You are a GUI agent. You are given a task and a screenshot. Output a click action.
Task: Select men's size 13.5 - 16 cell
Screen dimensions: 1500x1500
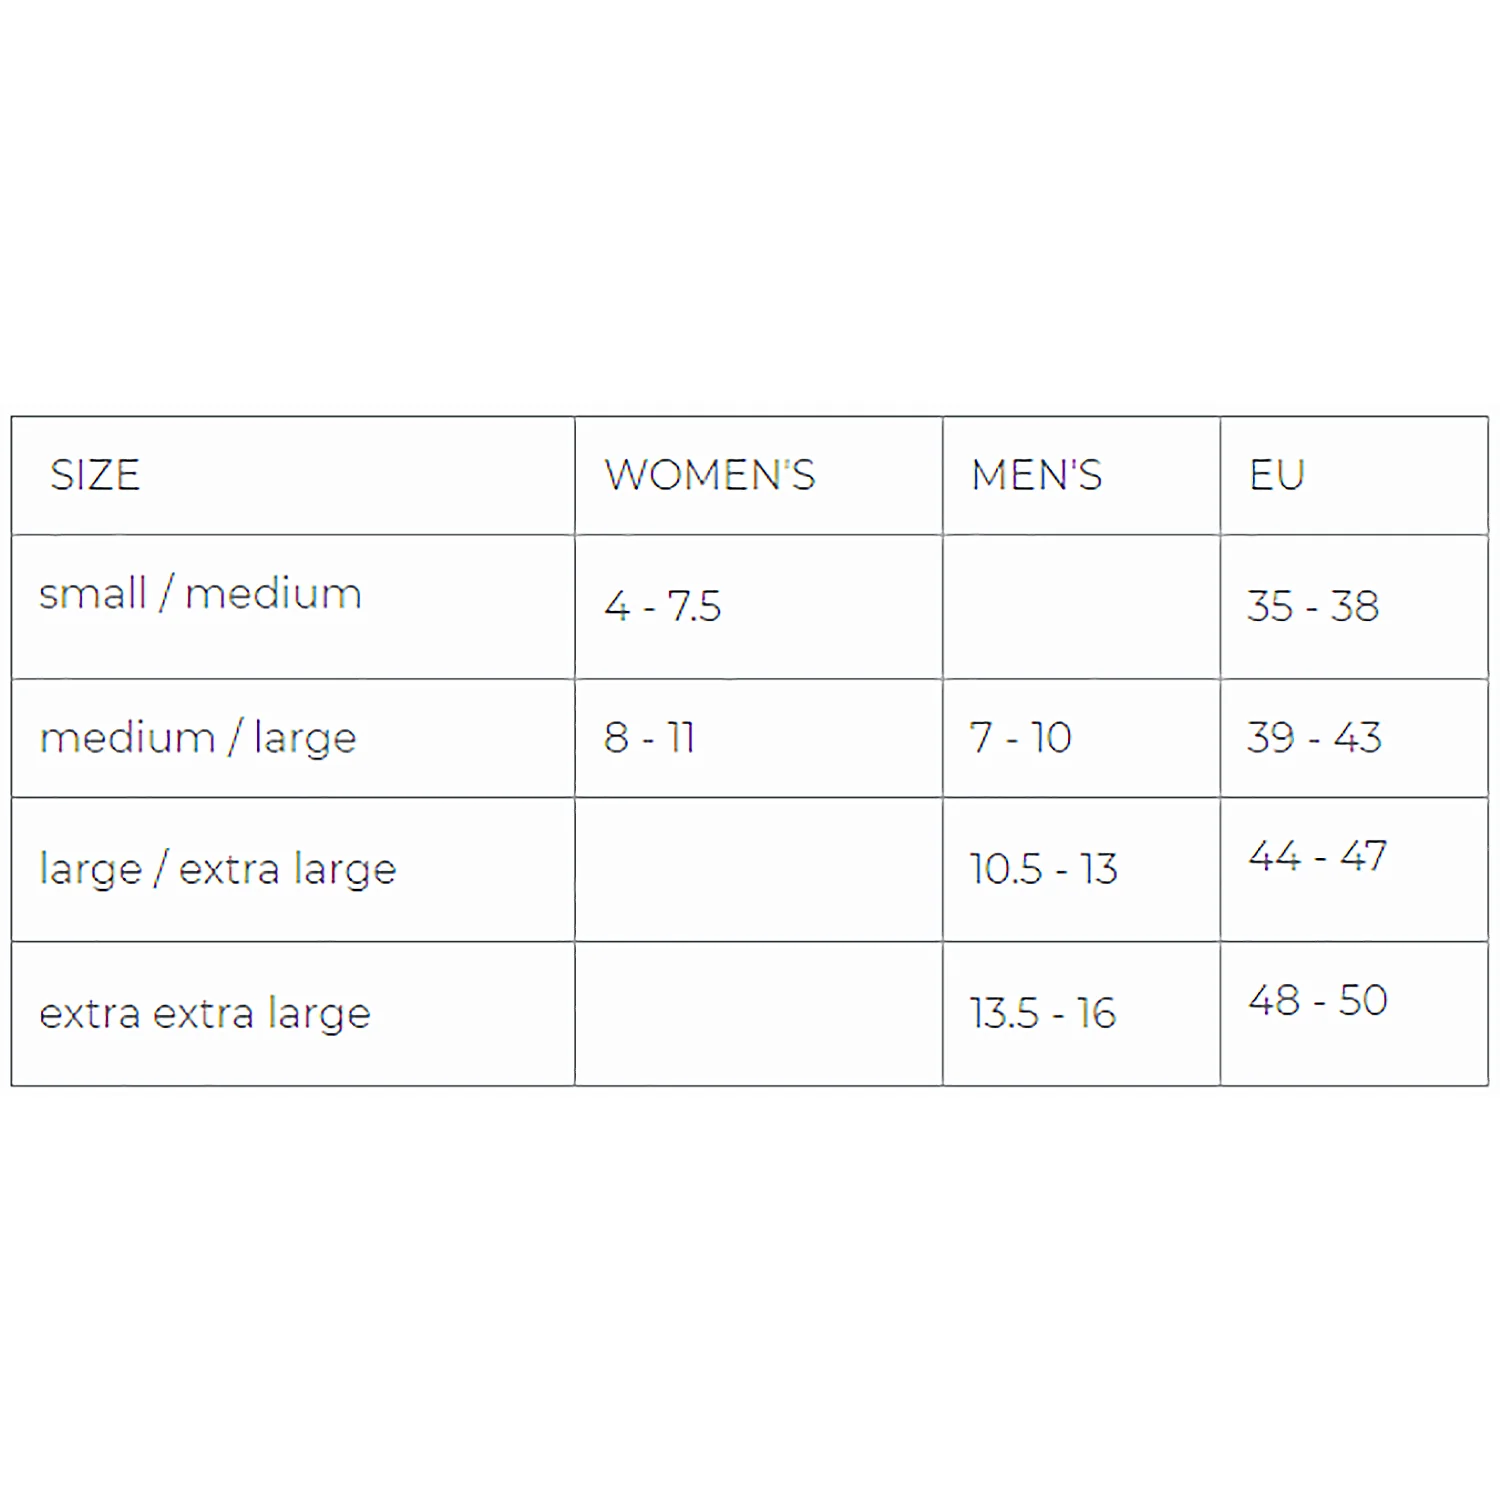pos(1042,1013)
